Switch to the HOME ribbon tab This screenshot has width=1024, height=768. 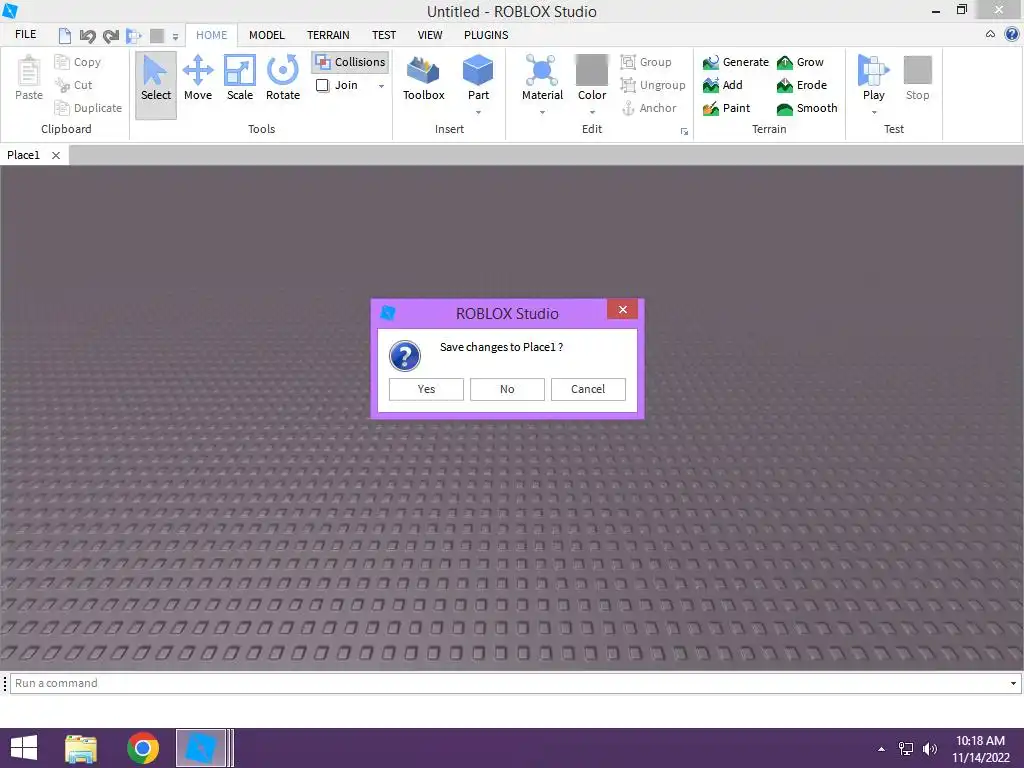point(212,35)
